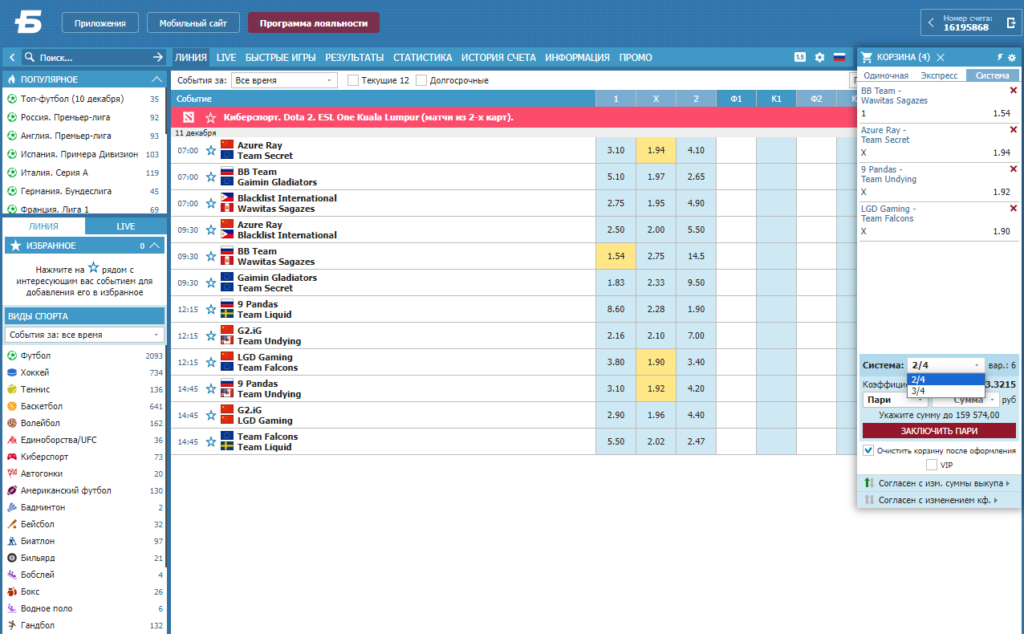Click the collapse icon left of ESL One header
The image size is (1024, 634).
click(x=189, y=118)
